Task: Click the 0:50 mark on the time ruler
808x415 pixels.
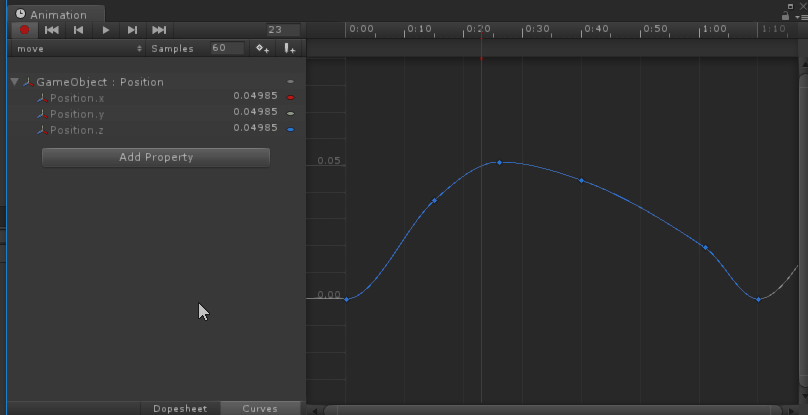Action: pyautogui.click(x=654, y=29)
